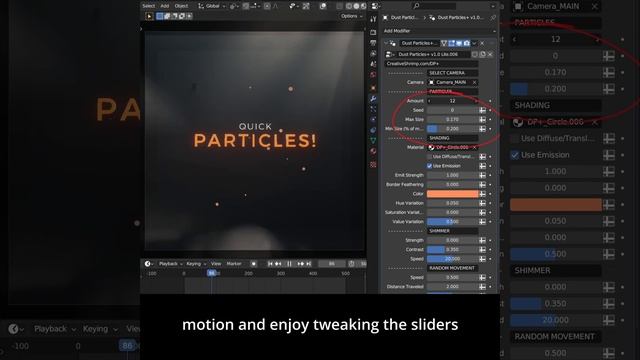
Task: Open the Add menu in viewport header
Action: click(x=164, y=6)
